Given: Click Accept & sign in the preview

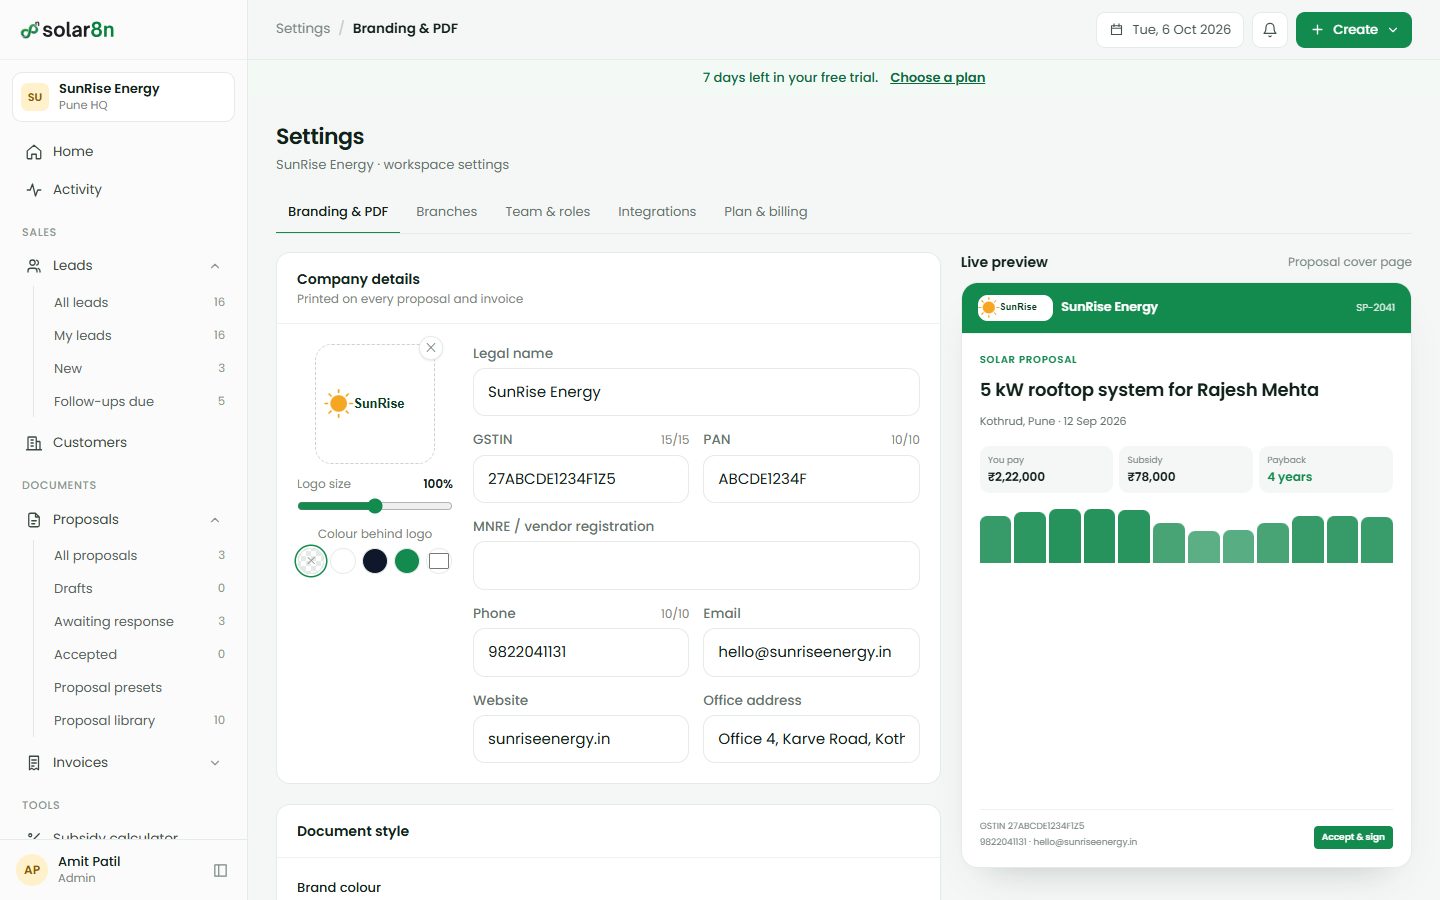Looking at the screenshot, I should pos(1353,838).
